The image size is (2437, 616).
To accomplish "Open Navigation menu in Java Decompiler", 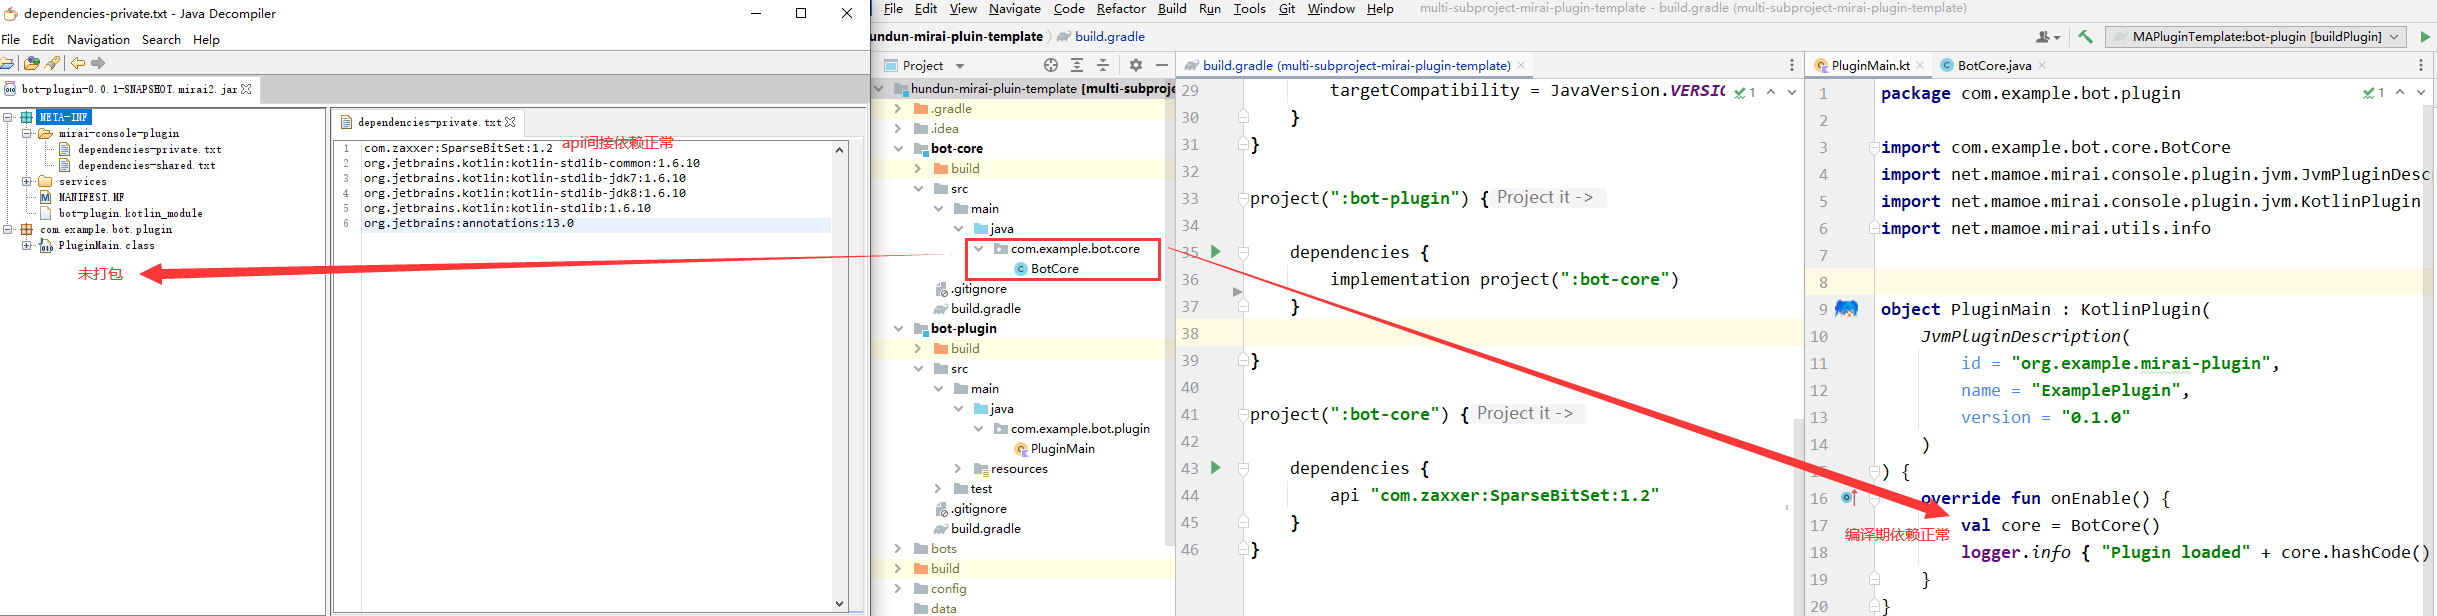I will [98, 40].
